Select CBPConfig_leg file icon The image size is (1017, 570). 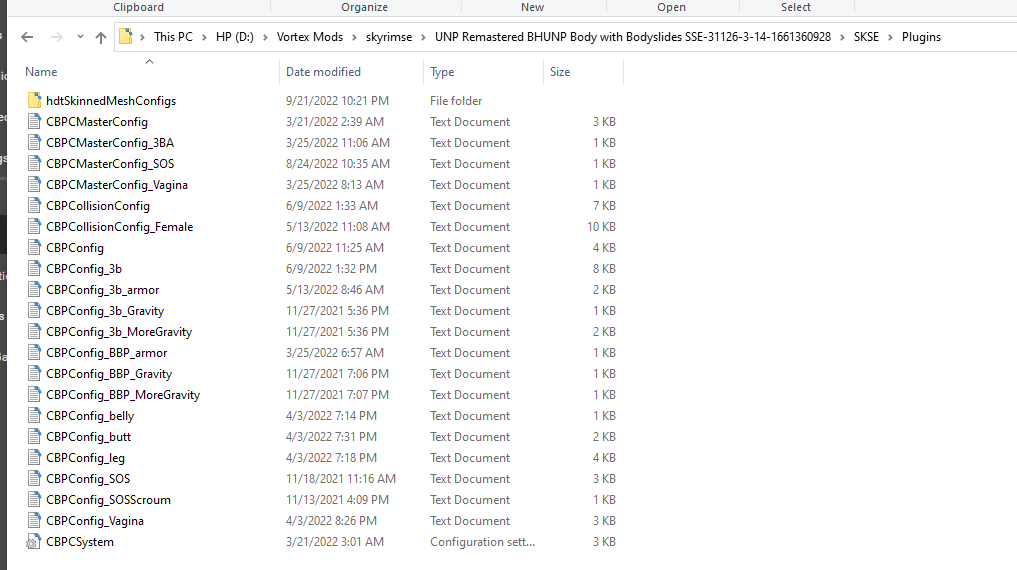34,458
